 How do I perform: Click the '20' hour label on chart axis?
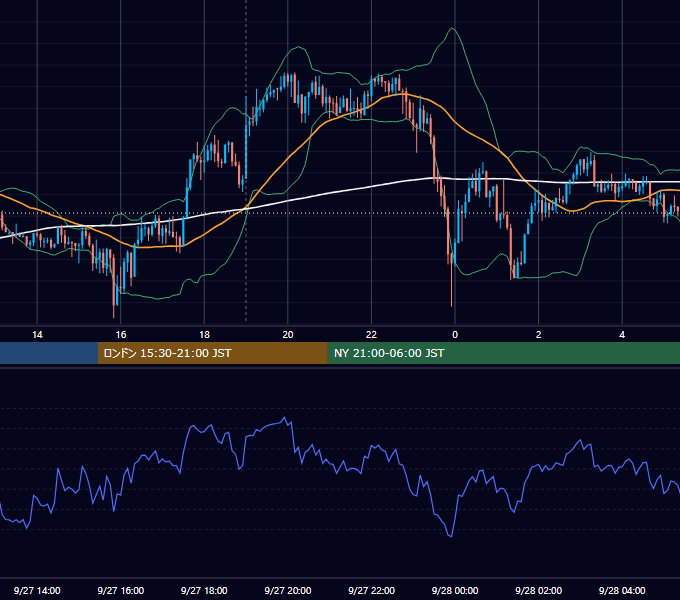click(288, 335)
